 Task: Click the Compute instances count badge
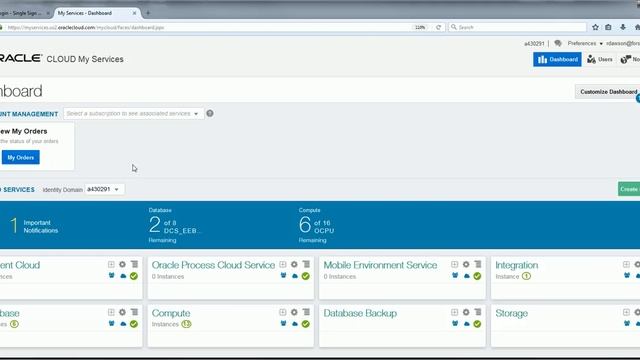click(x=186, y=324)
